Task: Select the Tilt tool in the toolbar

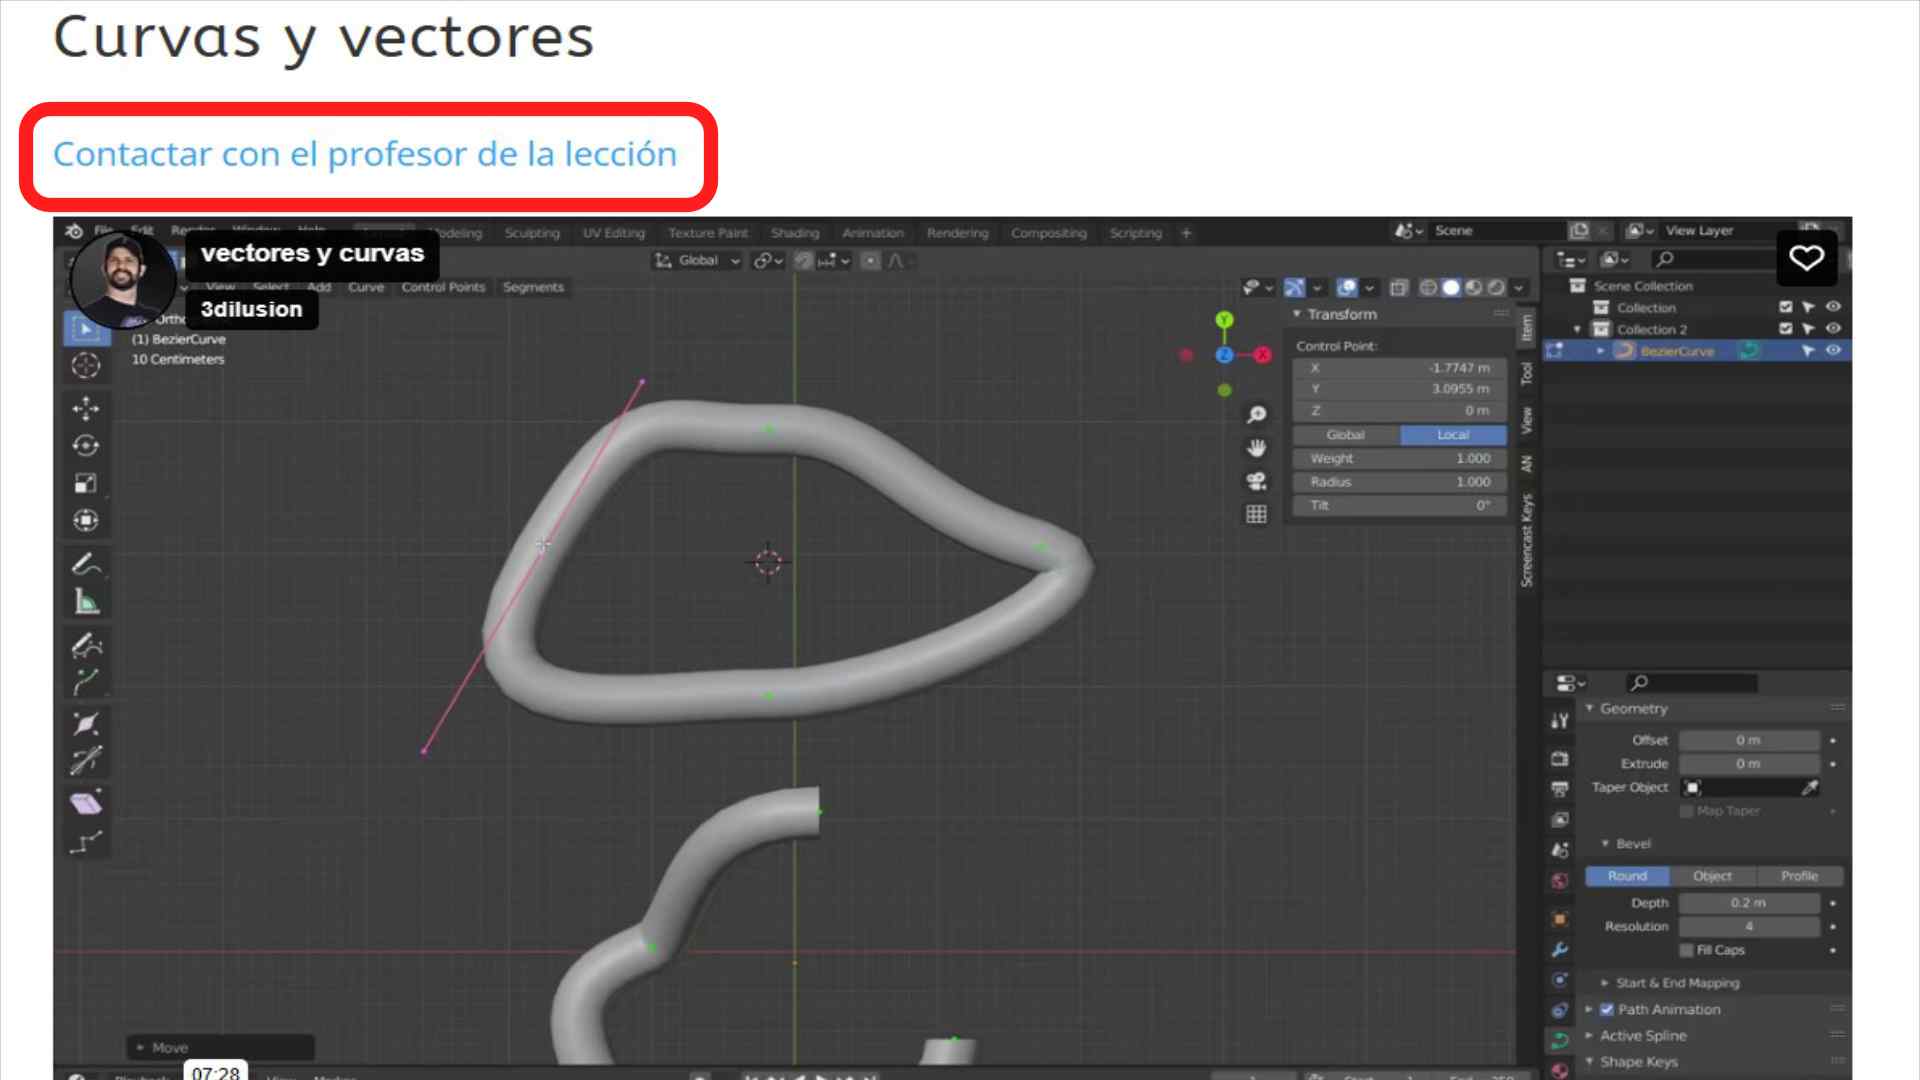Action: point(86,760)
